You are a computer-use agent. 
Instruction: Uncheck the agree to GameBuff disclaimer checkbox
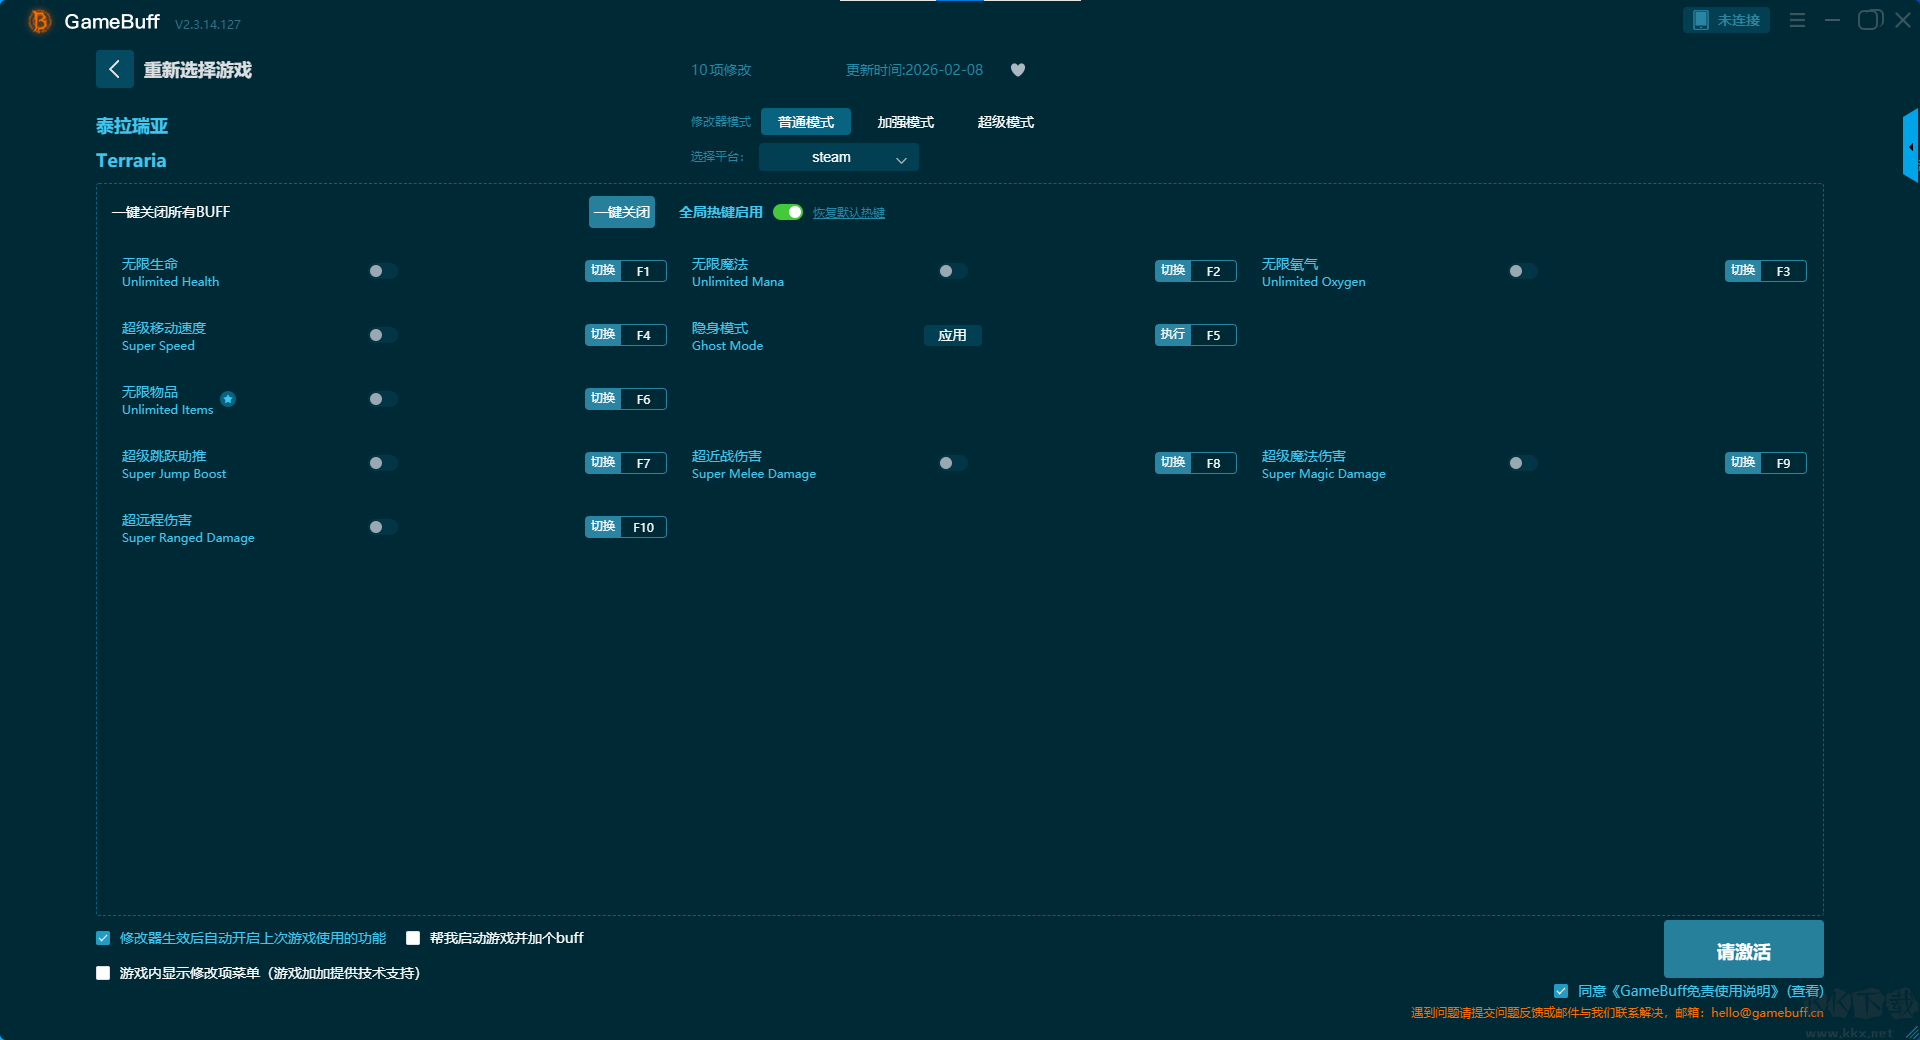pyautogui.click(x=1560, y=991)
